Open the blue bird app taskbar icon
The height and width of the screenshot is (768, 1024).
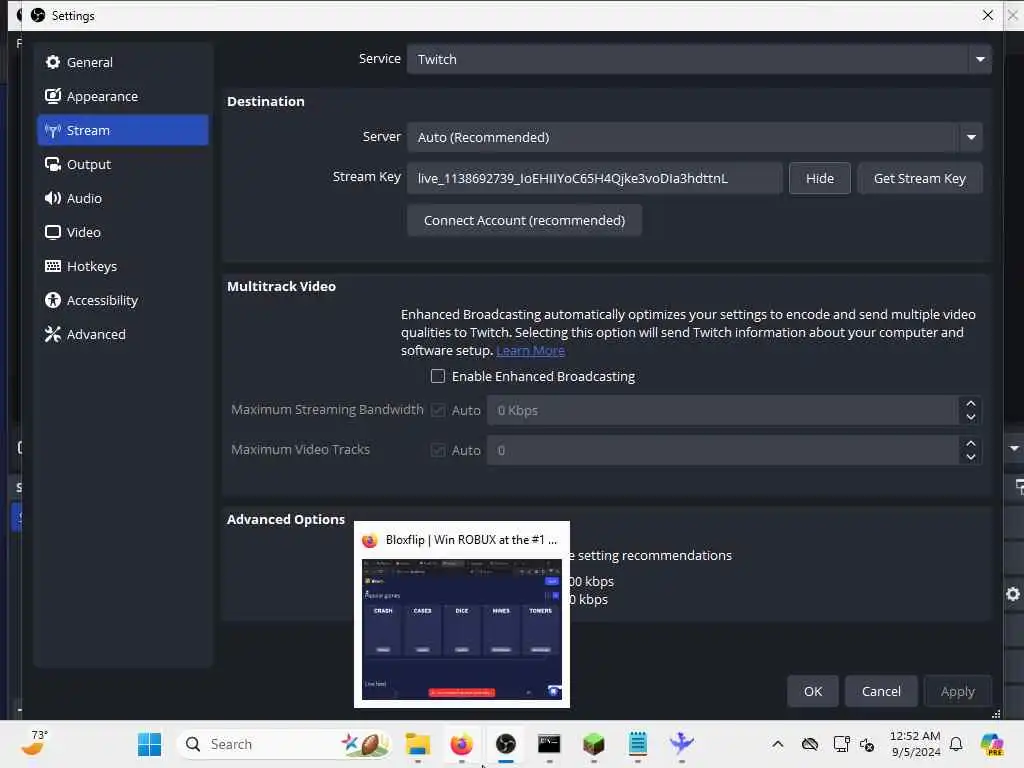(681, 743)
